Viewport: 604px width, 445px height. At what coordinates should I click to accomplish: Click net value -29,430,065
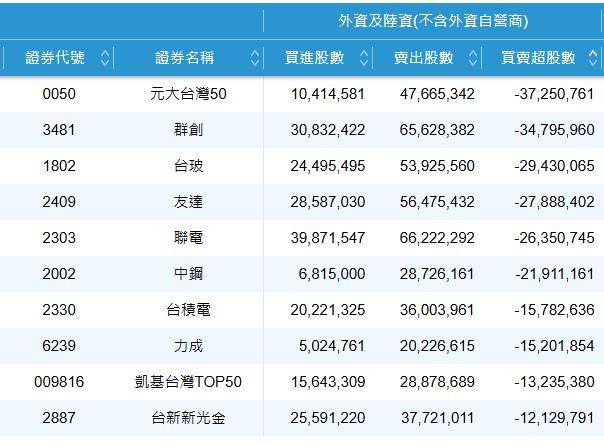tap(554, 166)
